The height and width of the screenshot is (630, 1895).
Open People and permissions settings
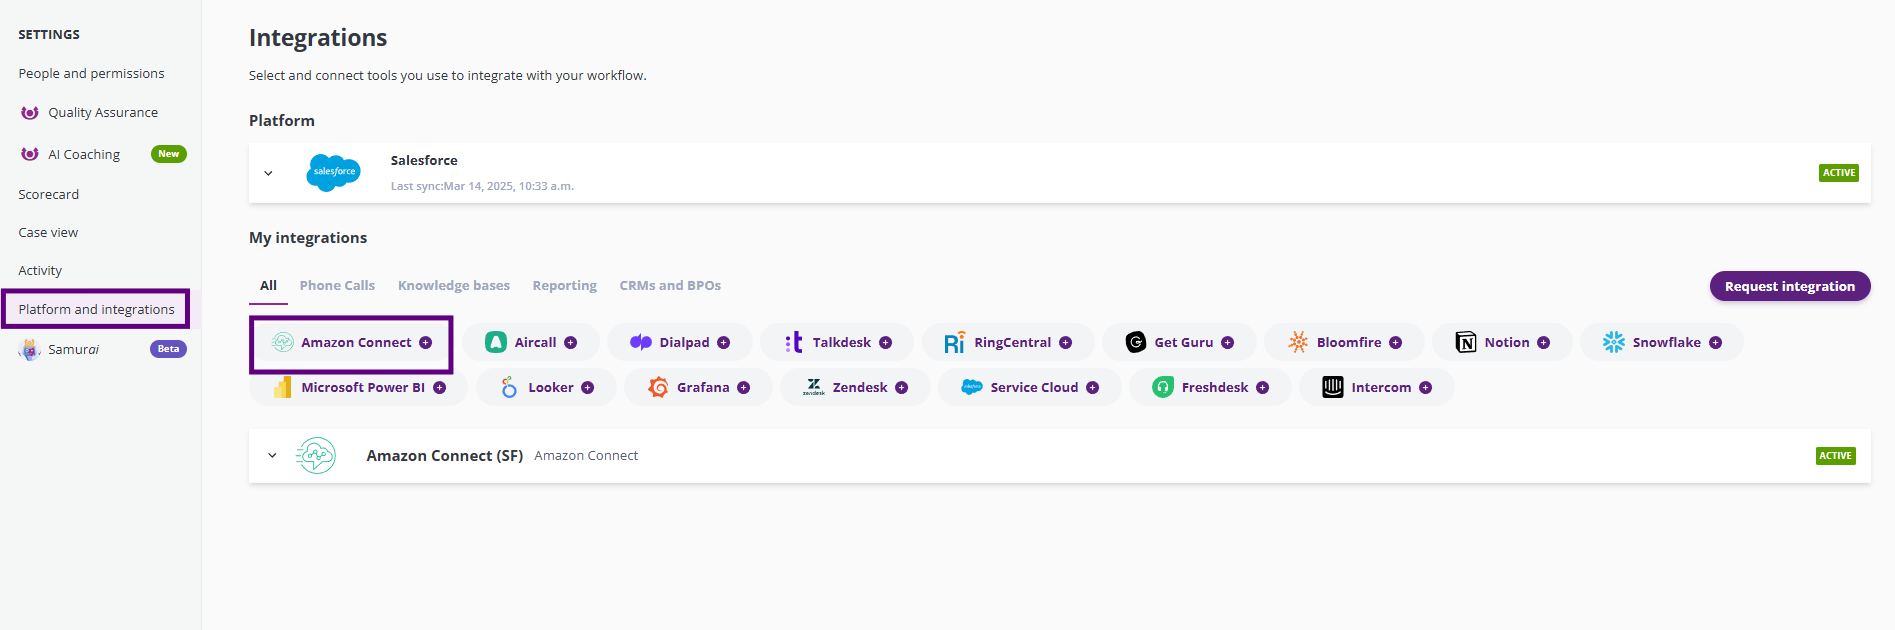tap(91, 74)
